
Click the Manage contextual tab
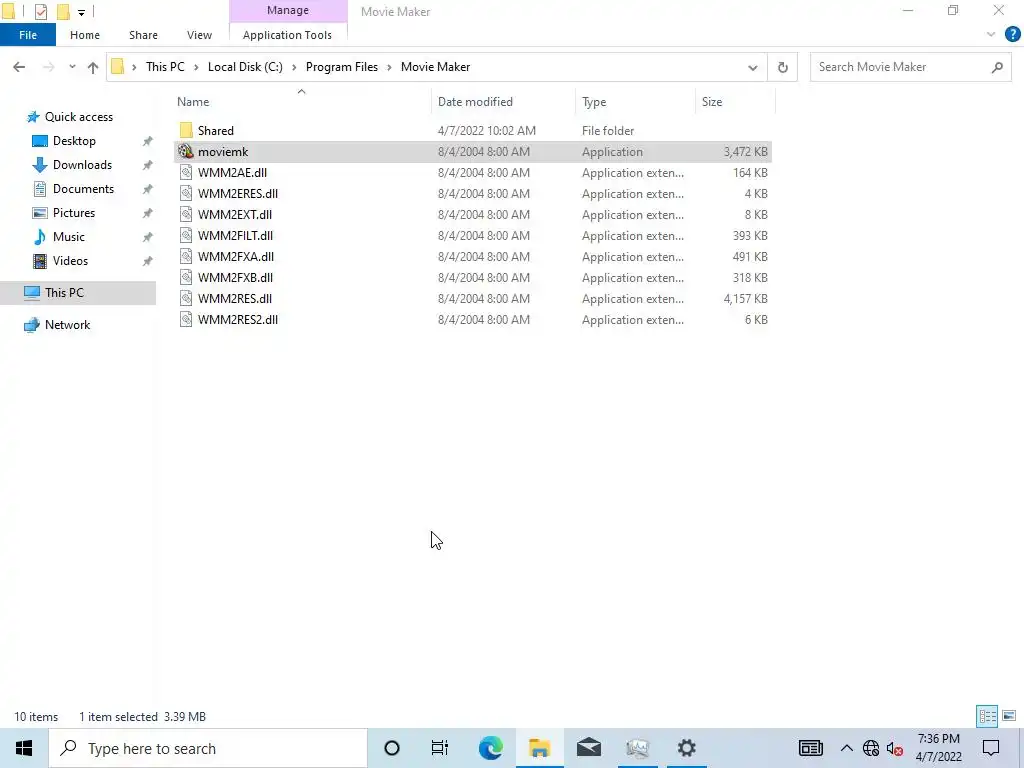tap(288, 10)
